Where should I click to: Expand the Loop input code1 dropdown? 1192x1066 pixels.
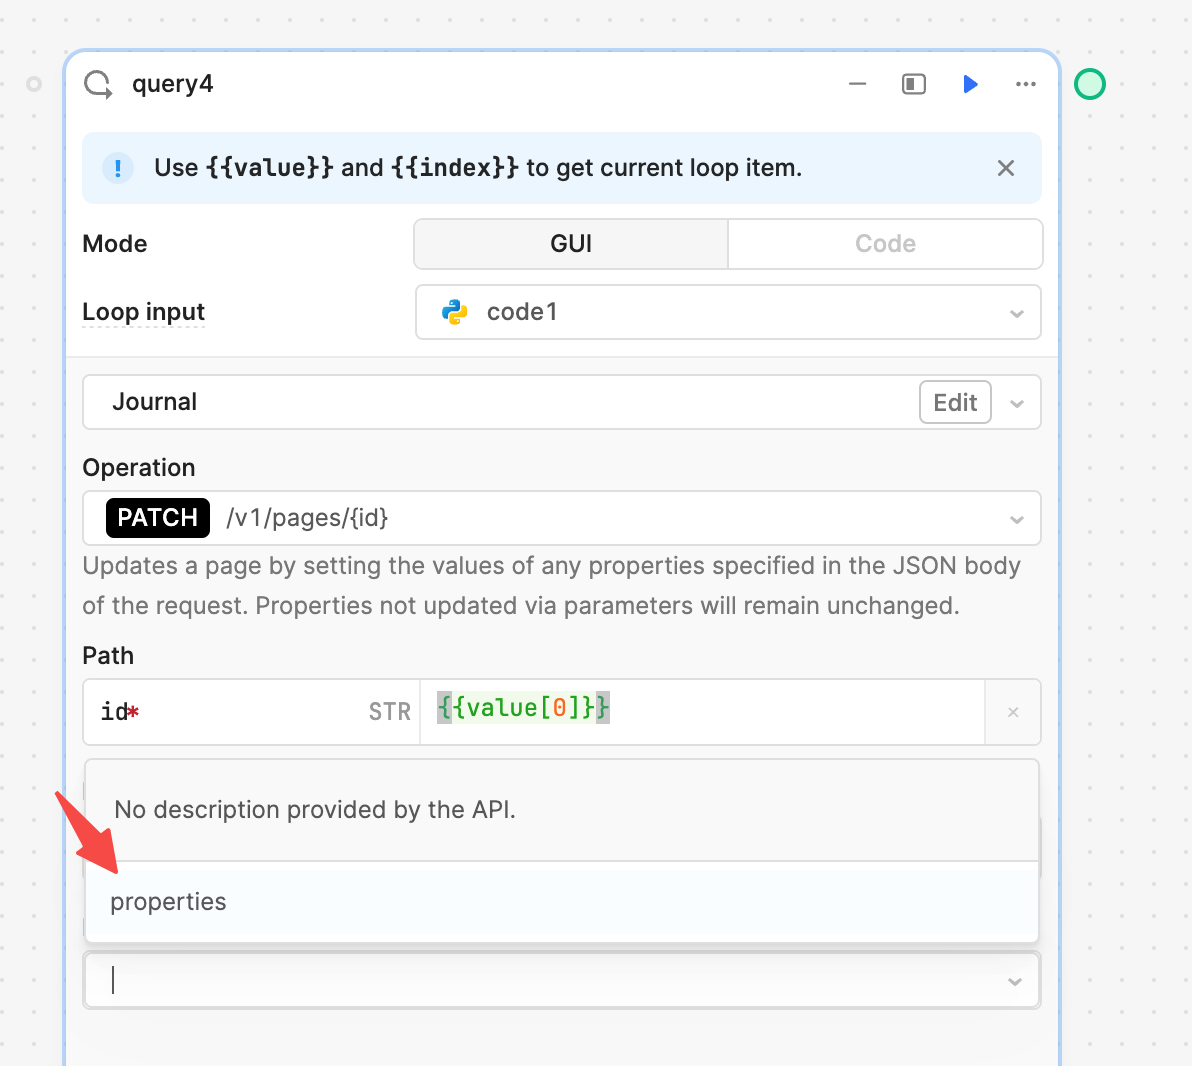[1016, 313]
